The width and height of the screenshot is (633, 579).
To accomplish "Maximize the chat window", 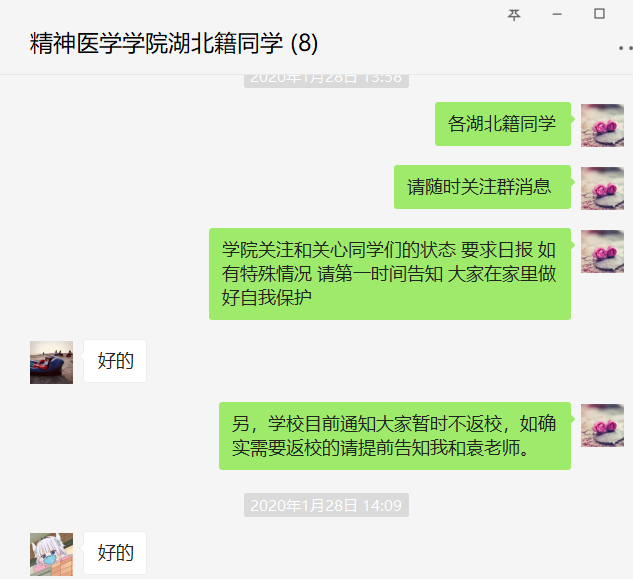I will point(599,14).
